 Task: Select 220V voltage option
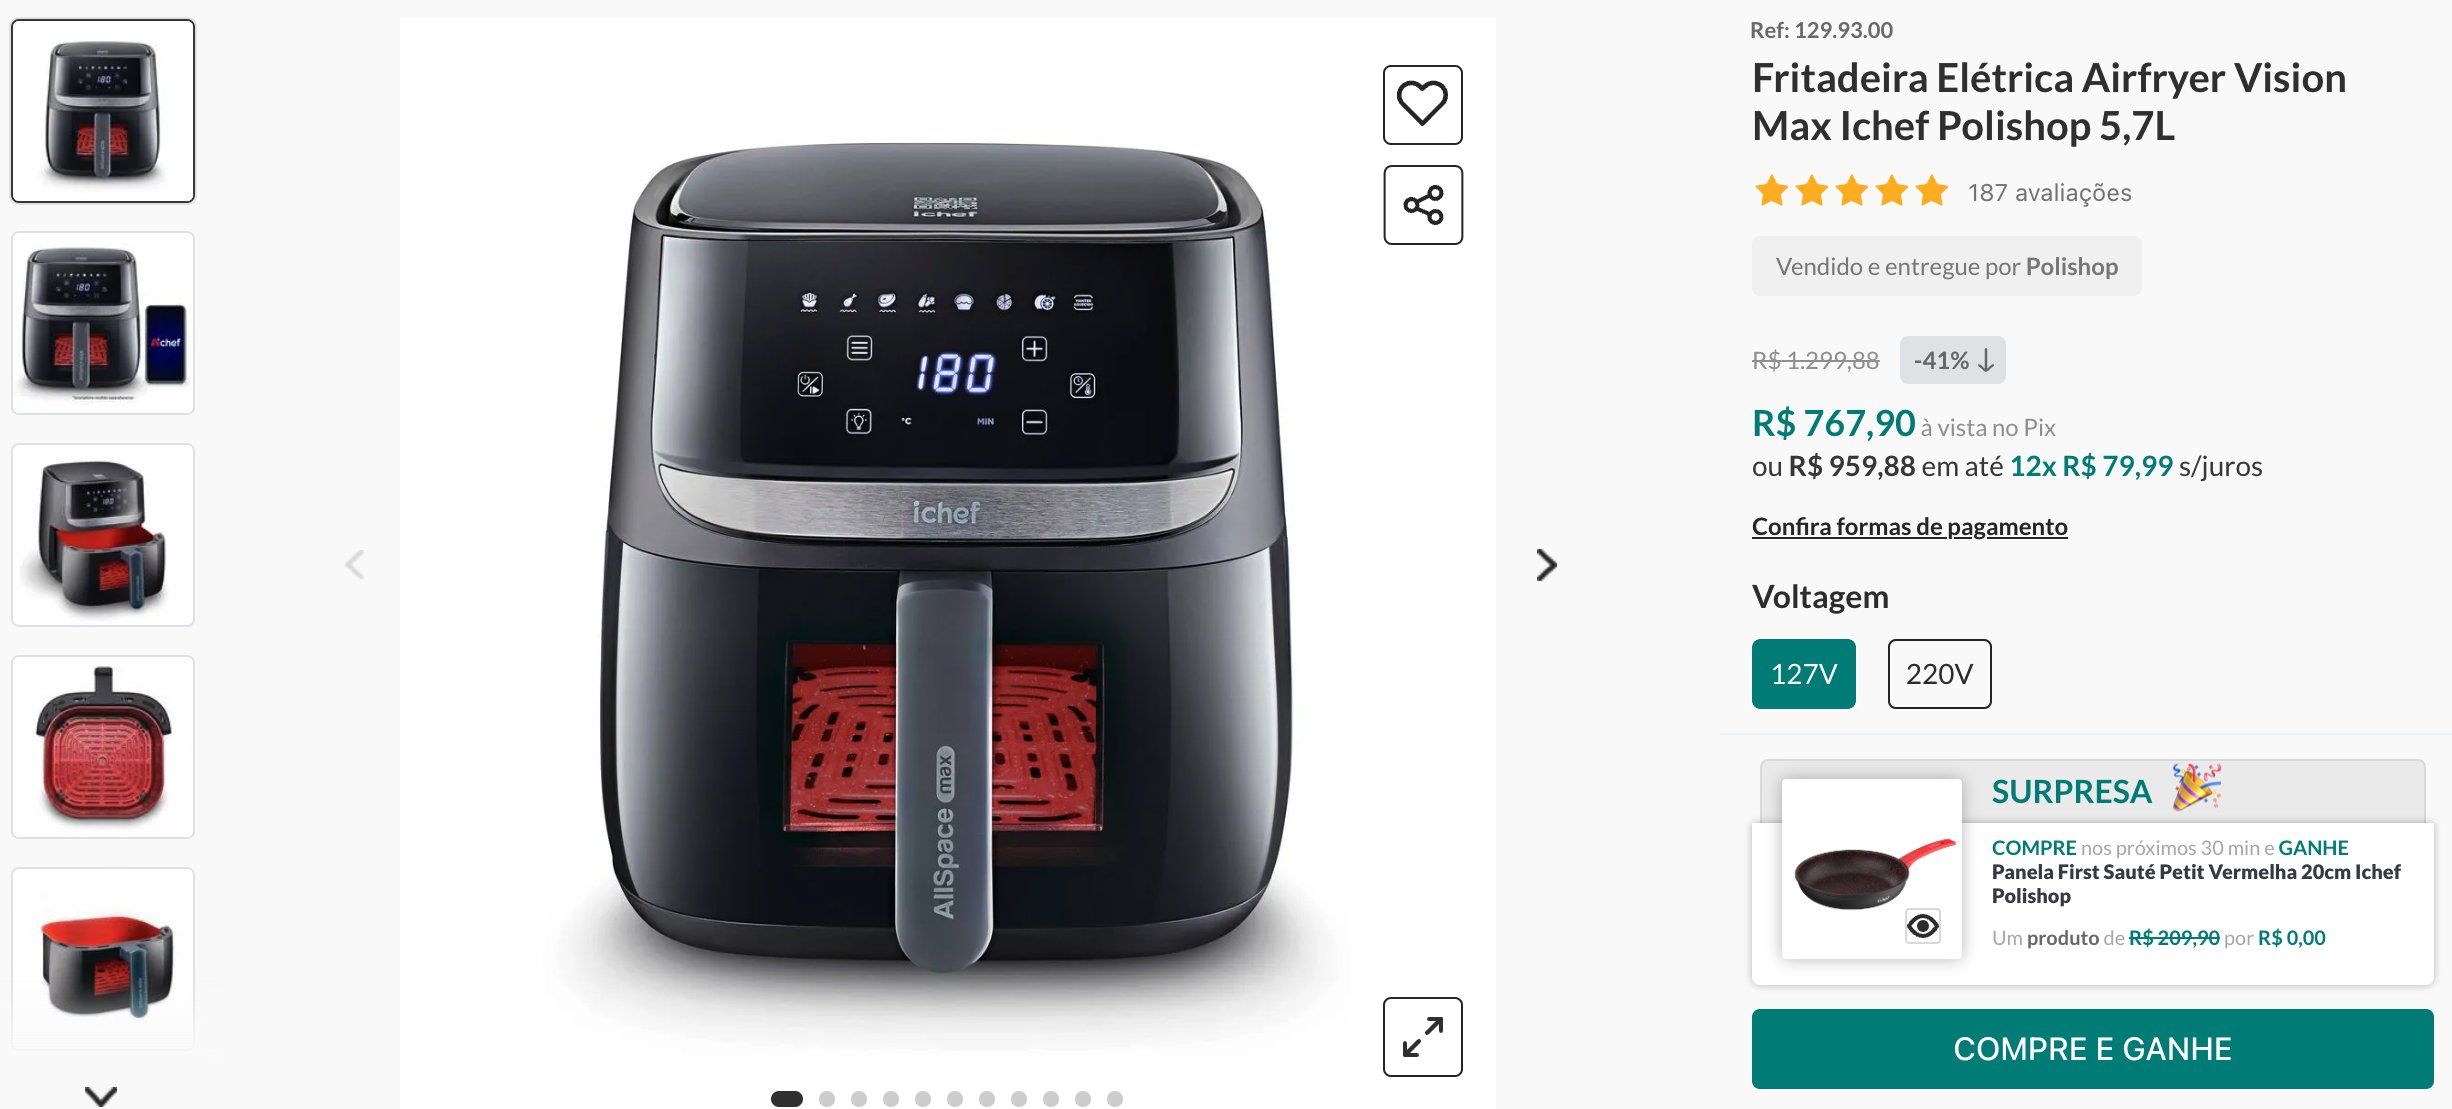point(1939,674)
